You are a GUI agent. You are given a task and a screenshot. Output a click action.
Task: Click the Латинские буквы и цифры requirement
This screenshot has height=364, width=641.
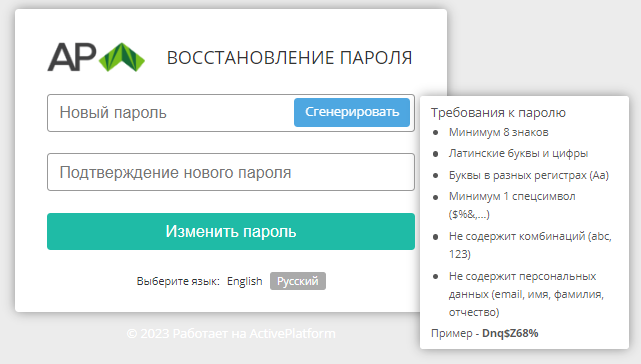click(518, 153)
